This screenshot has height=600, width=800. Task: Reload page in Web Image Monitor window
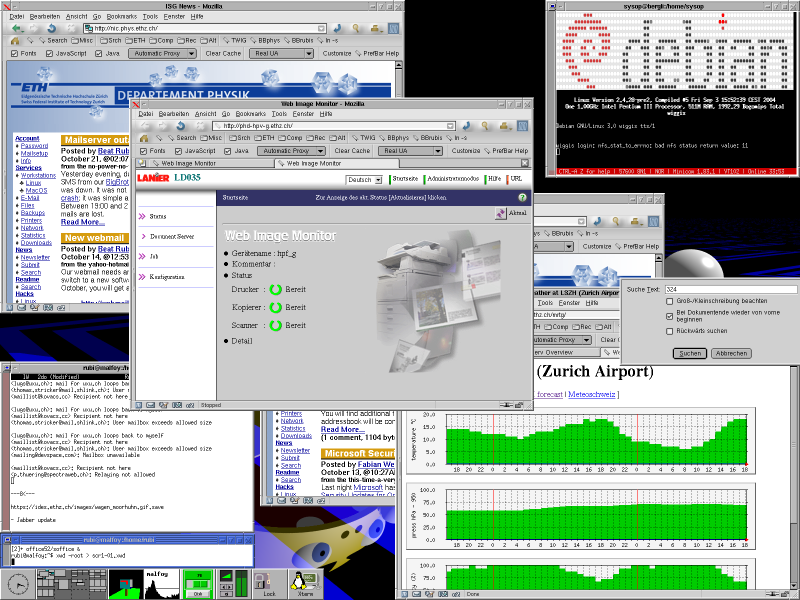181,126
